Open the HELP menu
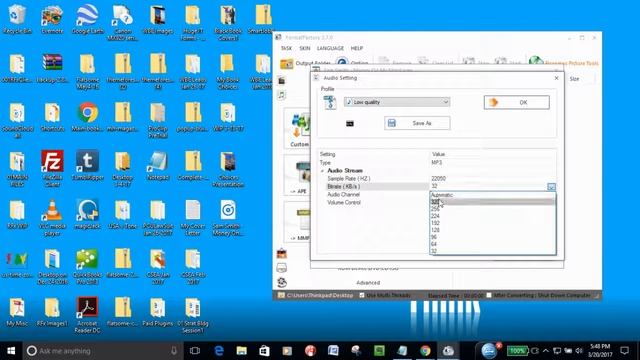 [x=357, y=48]
